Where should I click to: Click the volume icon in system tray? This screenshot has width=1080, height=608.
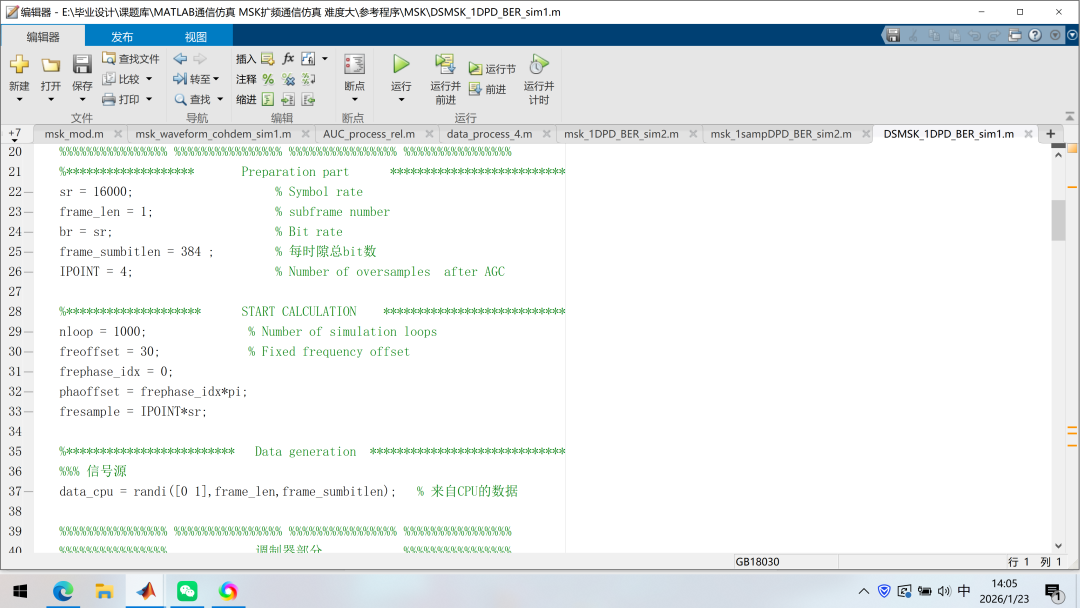click(944, 591)
